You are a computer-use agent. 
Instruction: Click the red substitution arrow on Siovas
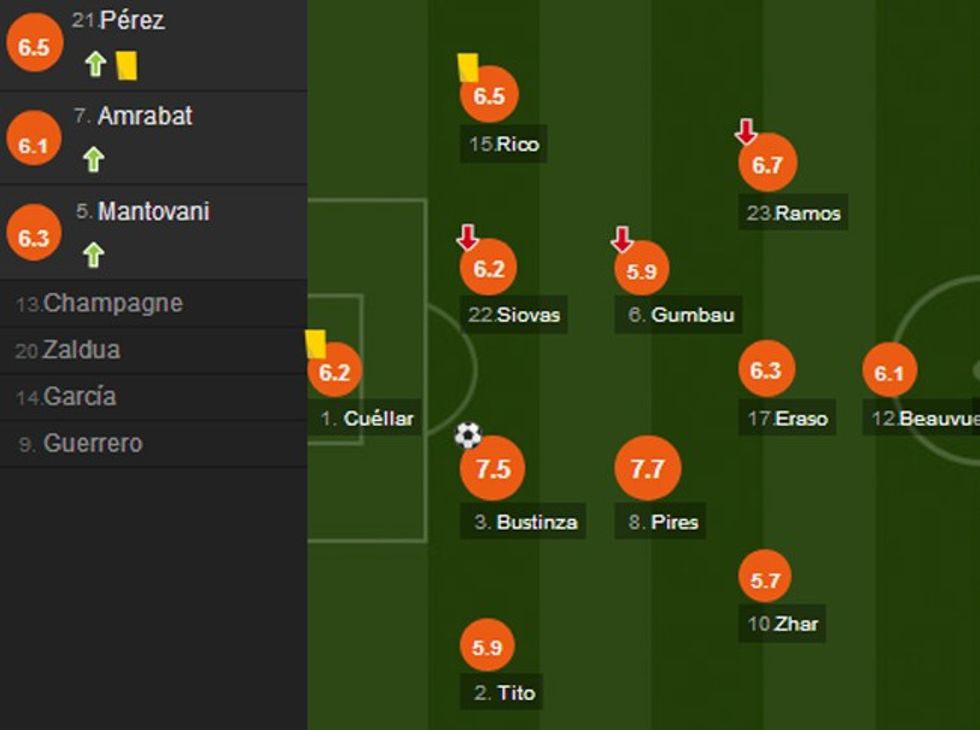tap(467, 238)
